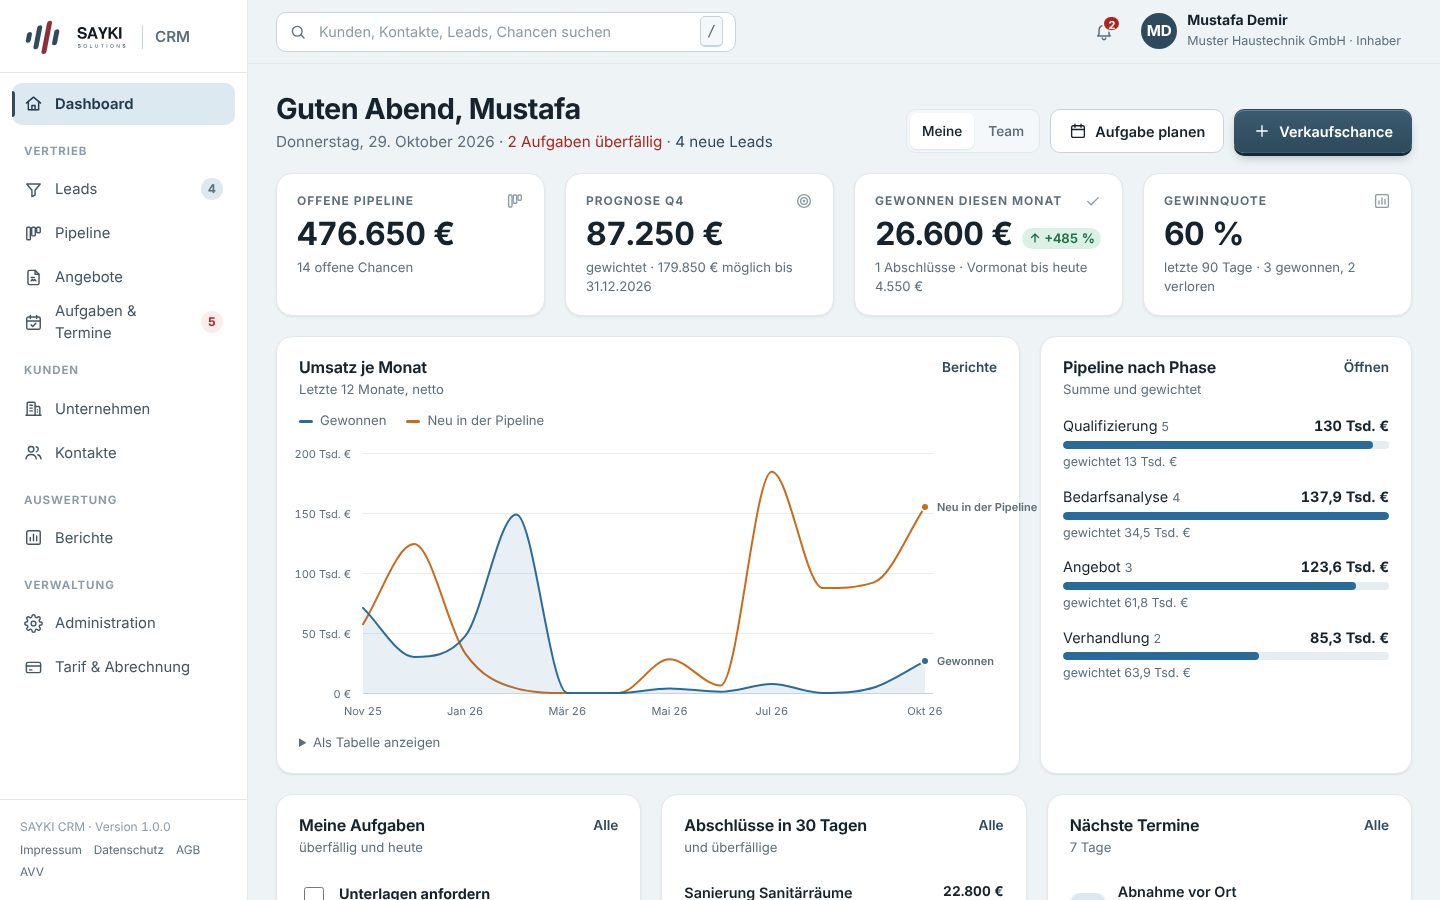Click the icon on Offene Pipeline card
This screenshot has width=1440, height=900.
(515, 201)
